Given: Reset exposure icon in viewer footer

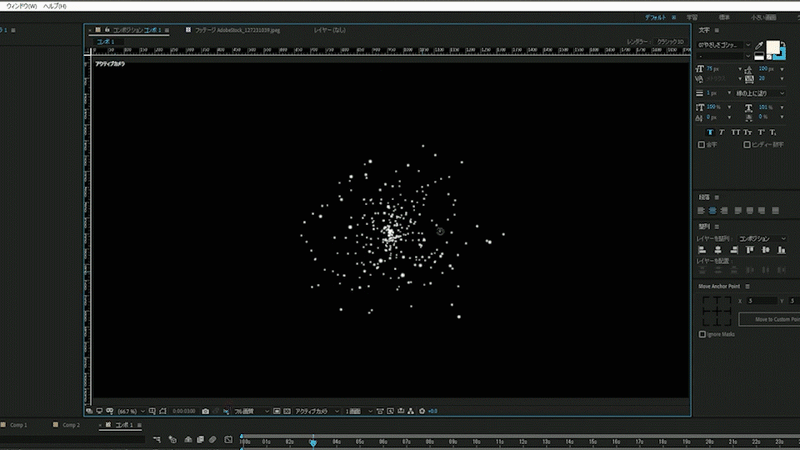Looking at the screenshot, I should [422, 411].
